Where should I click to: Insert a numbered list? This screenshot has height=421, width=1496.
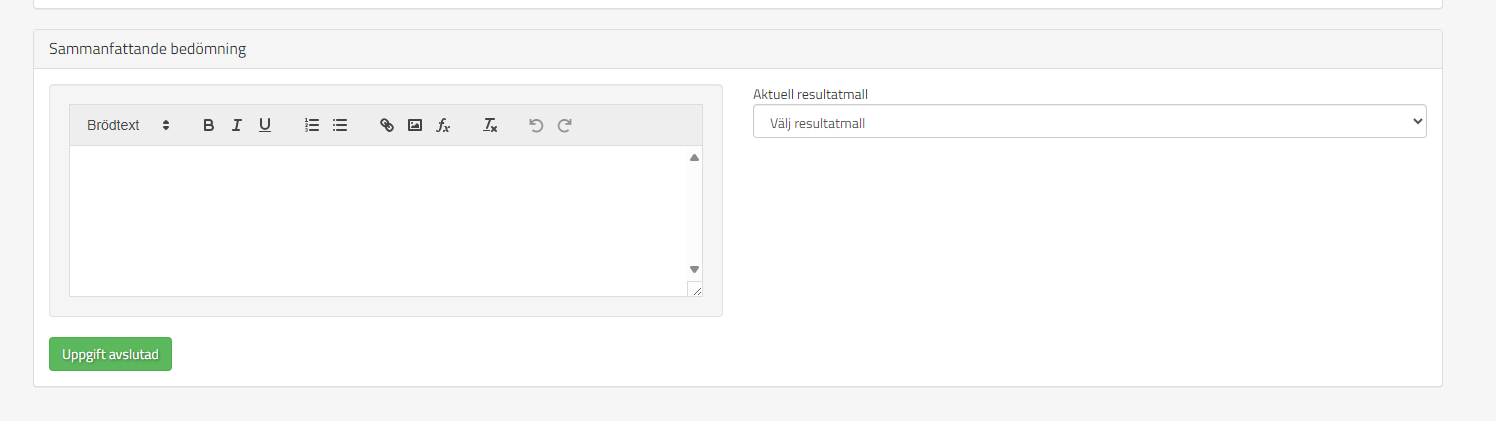312,125
